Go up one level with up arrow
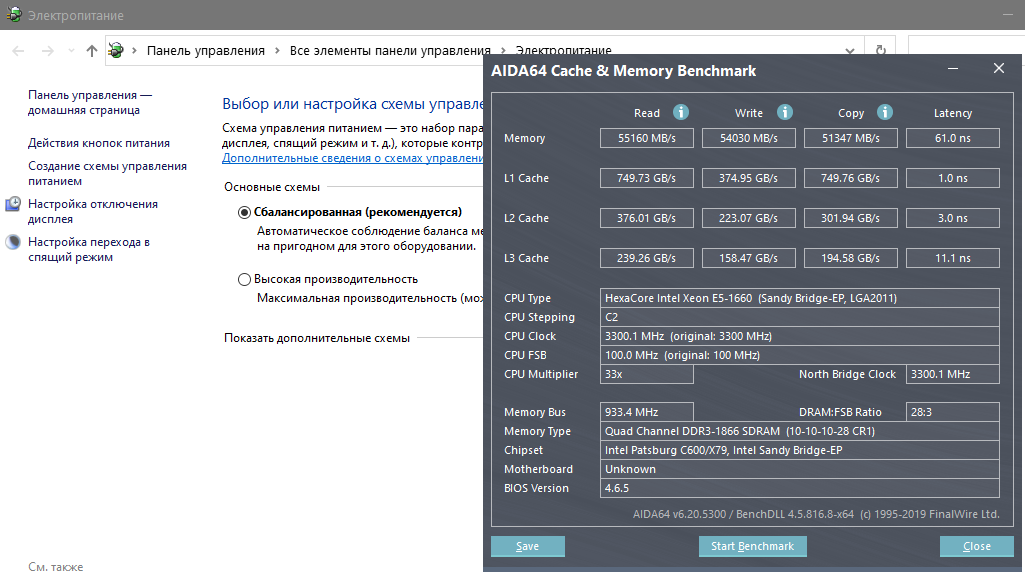The width and height of the screenshot is (1025, 575). pos(92,50)
